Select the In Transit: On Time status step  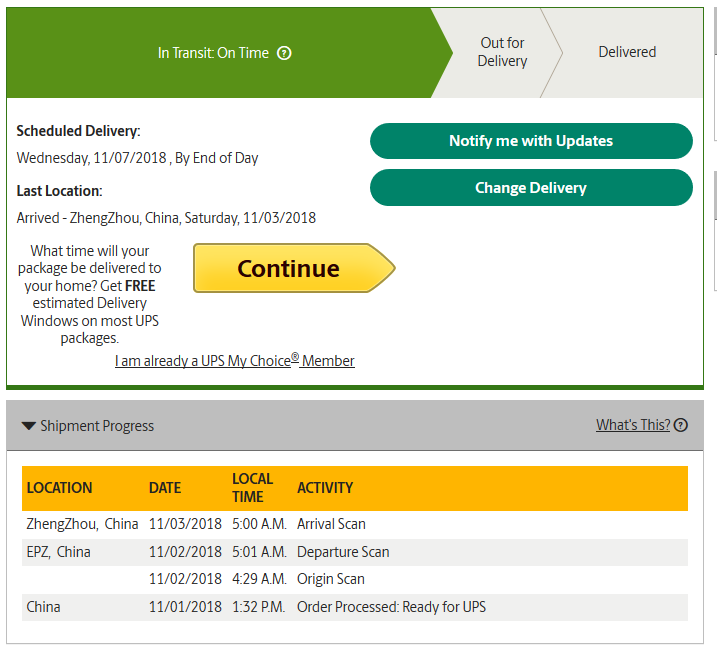pyautogui.click(x=224, y=53)
